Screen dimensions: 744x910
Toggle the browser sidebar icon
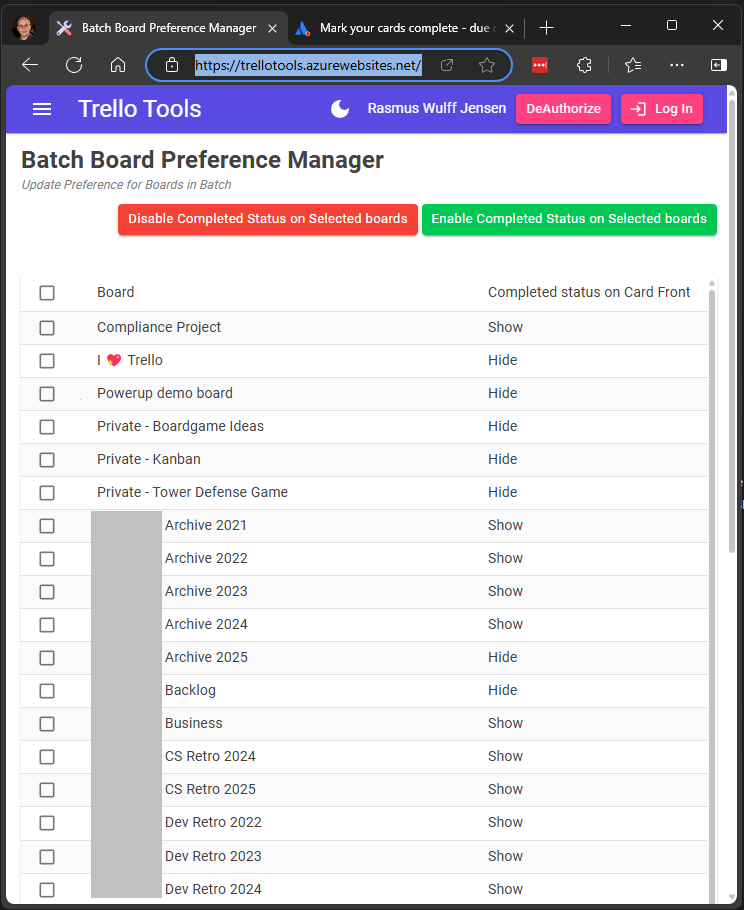click(719, 65)
